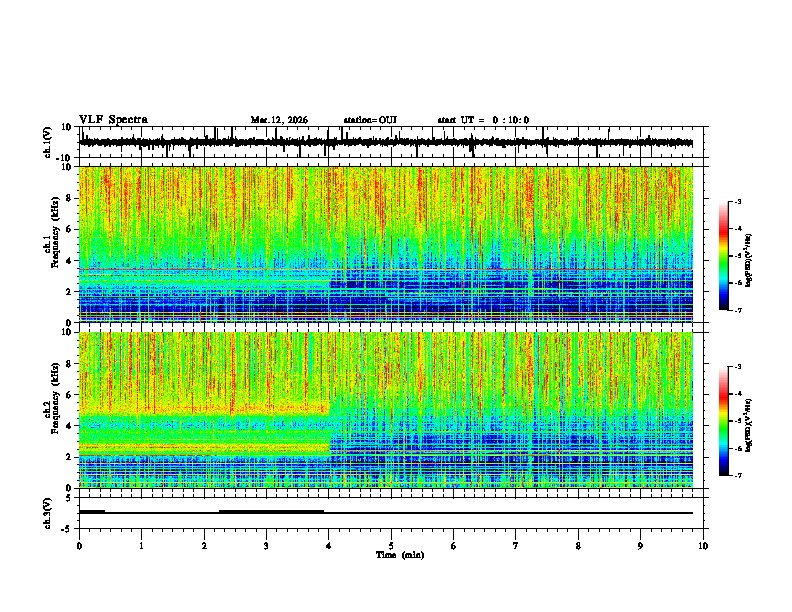Click the "-7" label on ch.2 color scale
Image resolution: width=792 pixels, height=612 pixels.
pyautogui.click(x=738, y=475)
